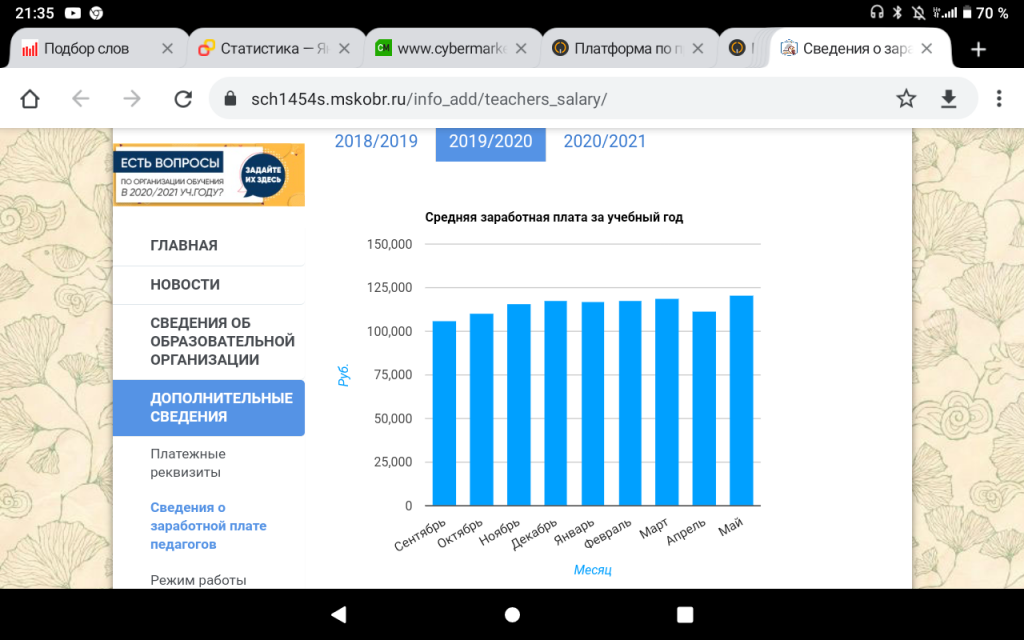Open Chrome three-dot menu
Image resolution: width=1024 pixels, height=640 pixels.
click(998, 98)
